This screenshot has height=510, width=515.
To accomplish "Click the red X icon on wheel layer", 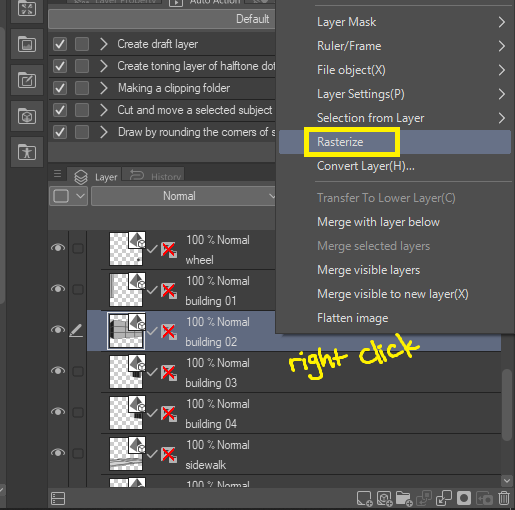I will (x=169, y=250).
